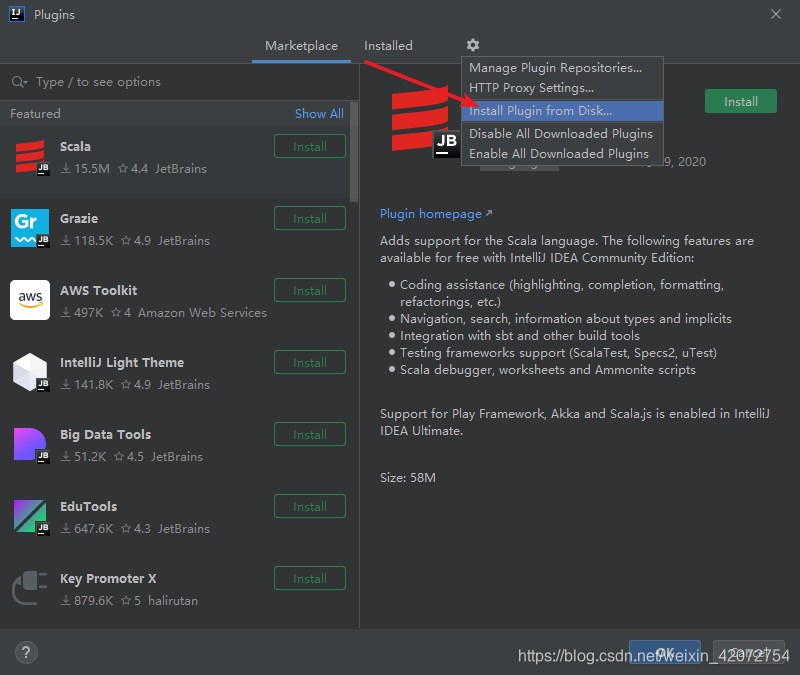Screen dimensions: 800x675
Task: Open the help question mark icon
Action: [x=26, y=653]
